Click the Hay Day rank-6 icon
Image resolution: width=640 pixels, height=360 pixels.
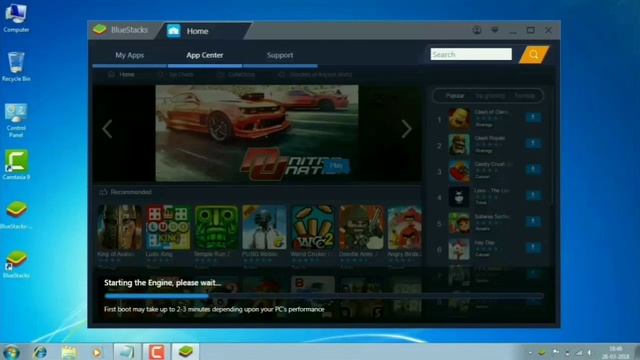click(459, 249)
